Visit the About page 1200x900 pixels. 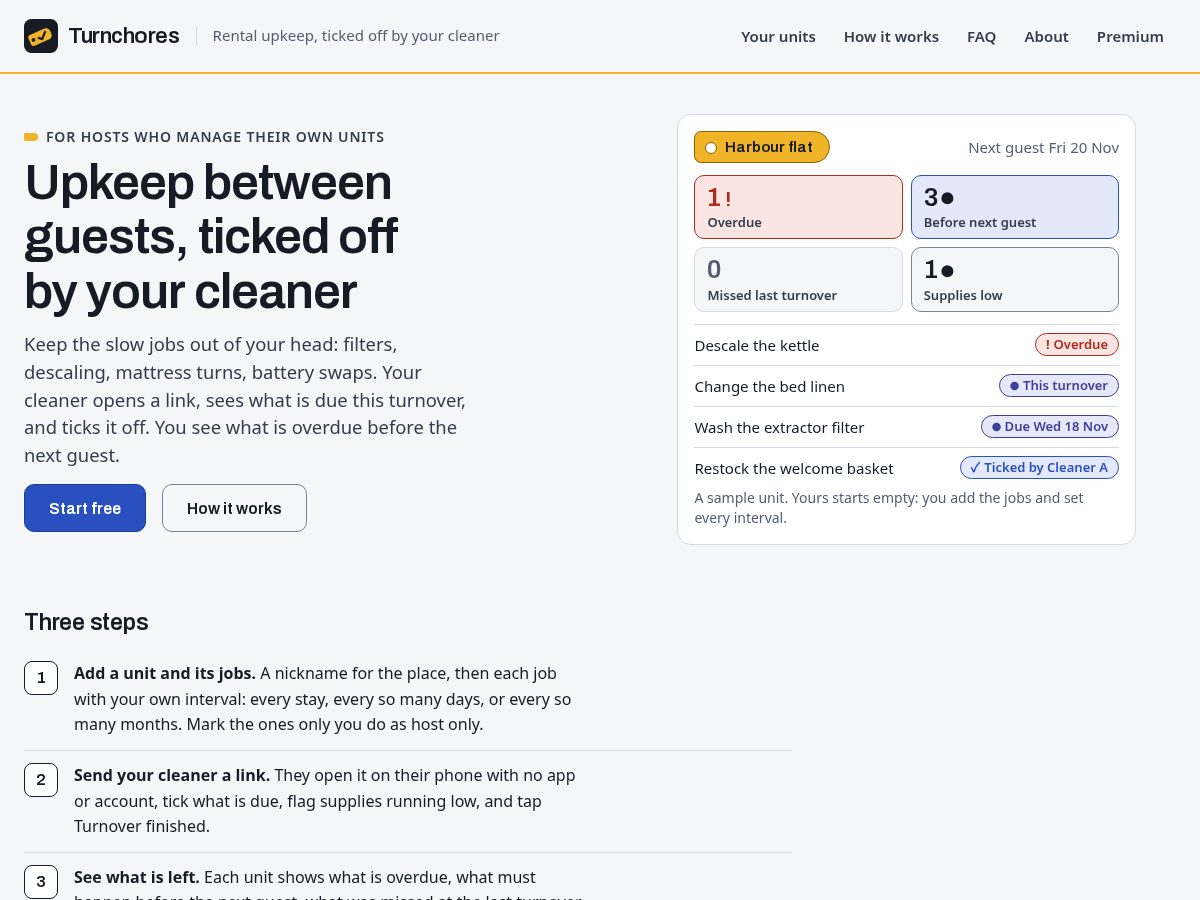tap(1046, 36)
